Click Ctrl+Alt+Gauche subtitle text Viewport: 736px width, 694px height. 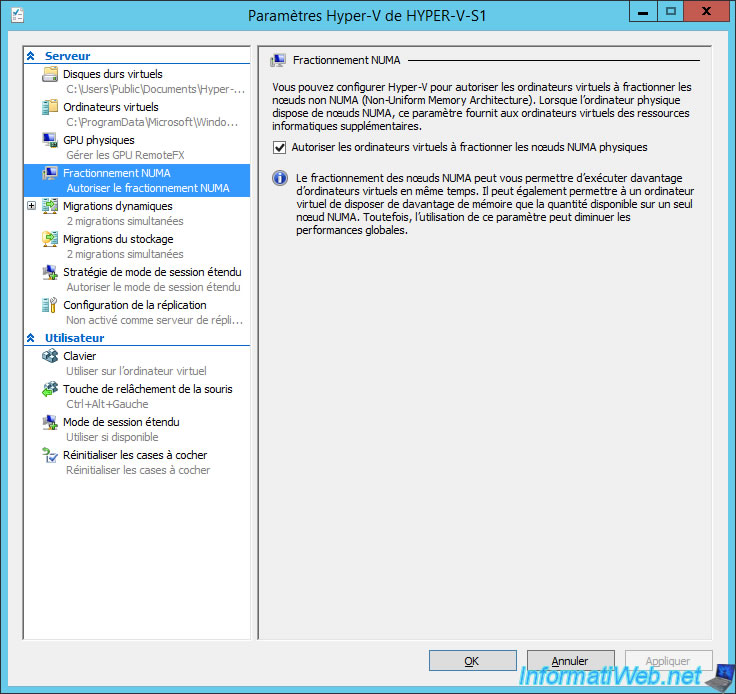pyautogui.click(x=107, y=404)
